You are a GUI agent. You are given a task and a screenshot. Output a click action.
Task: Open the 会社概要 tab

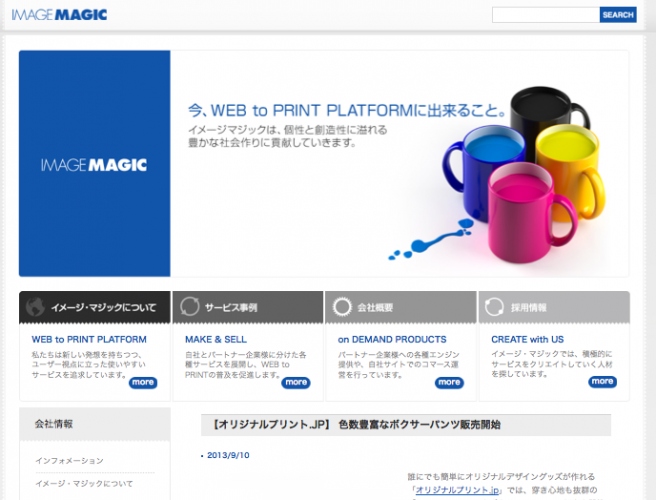[401, 308]
